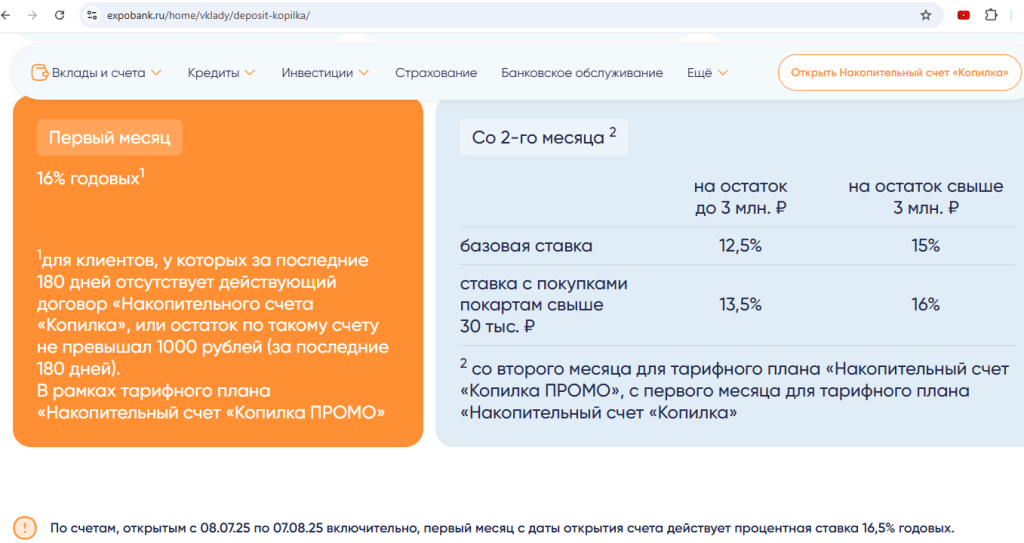Click the ставка с покупками по картам label
The image size is (1024, 543).
click(543, 304)
